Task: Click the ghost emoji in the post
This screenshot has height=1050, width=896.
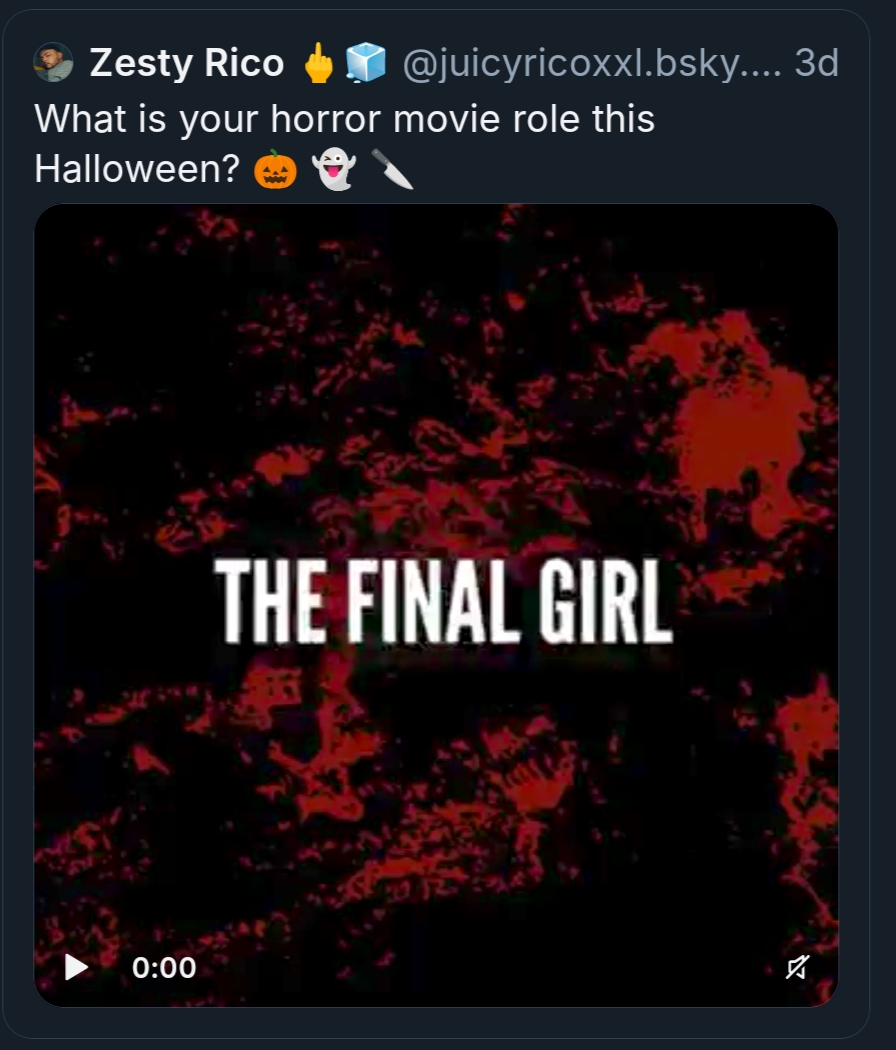Action: coord(333,171)
